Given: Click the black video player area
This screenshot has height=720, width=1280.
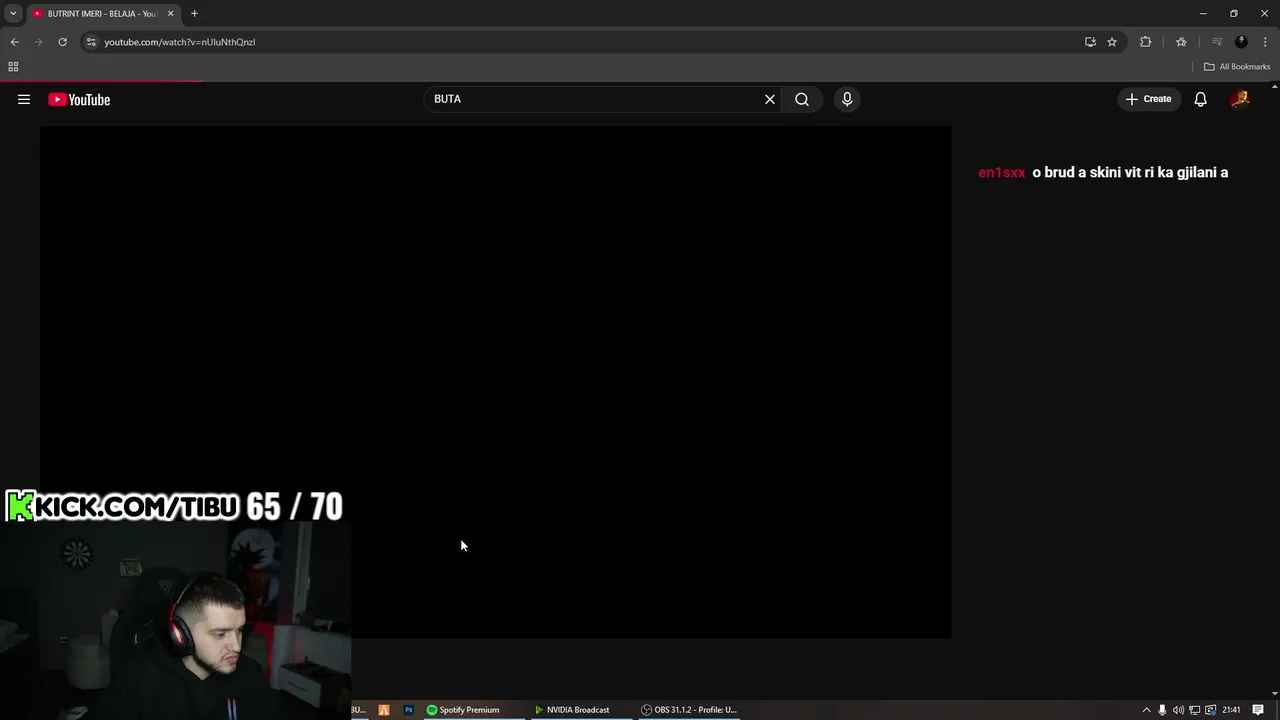Looking at the screenshot, I should tap(496, 382).
